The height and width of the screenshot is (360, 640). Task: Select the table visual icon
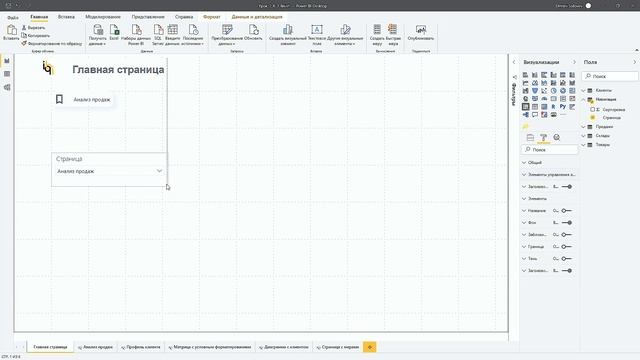pyautogui.click(x=535, y=107)
